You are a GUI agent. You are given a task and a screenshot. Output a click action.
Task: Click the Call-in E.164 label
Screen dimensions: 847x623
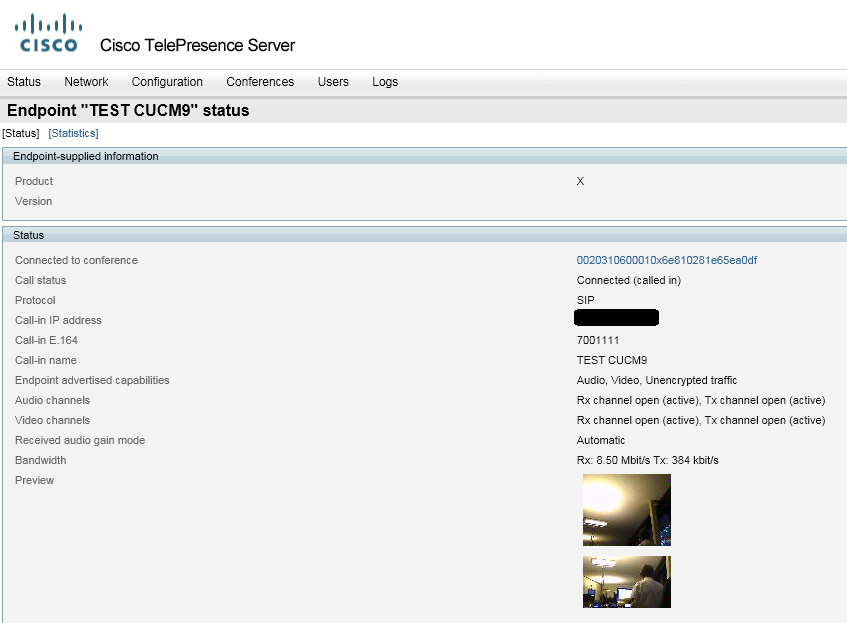tap(46, 340)
